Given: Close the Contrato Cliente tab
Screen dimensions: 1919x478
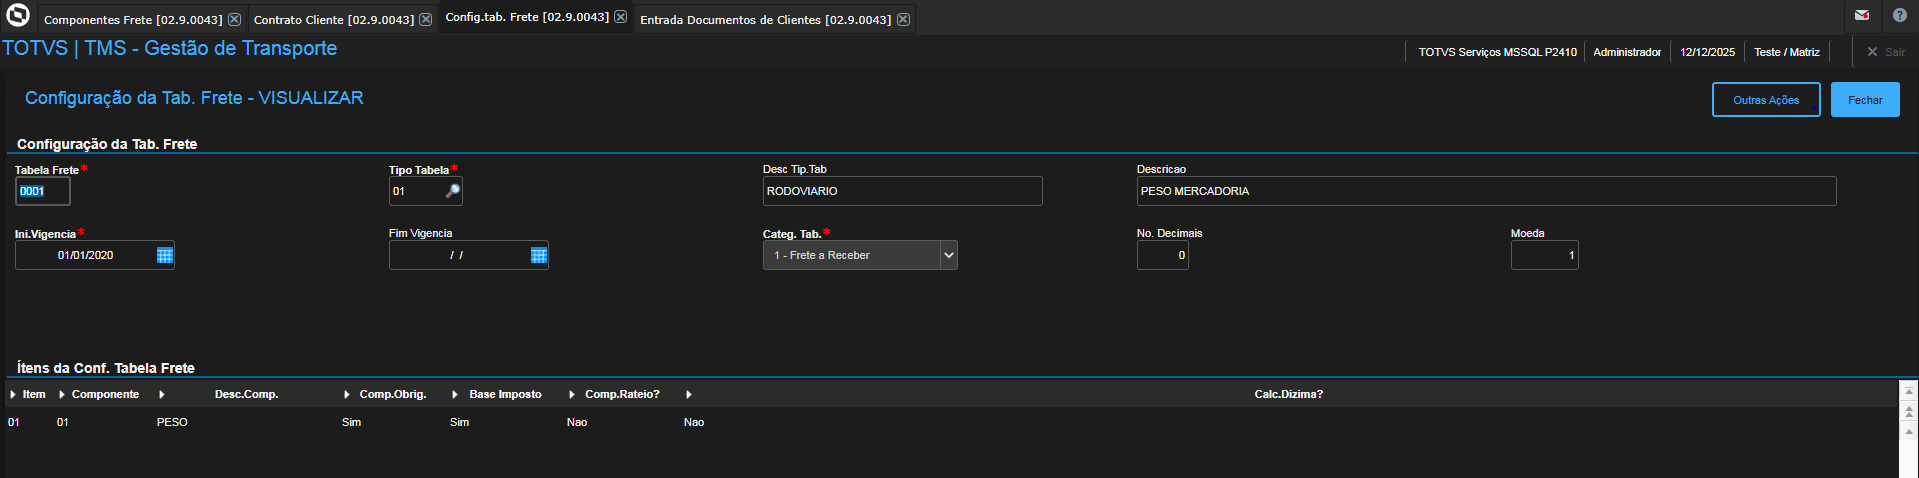Looking at the screenshot, I should pyautogui.click(x=426, y=19).
